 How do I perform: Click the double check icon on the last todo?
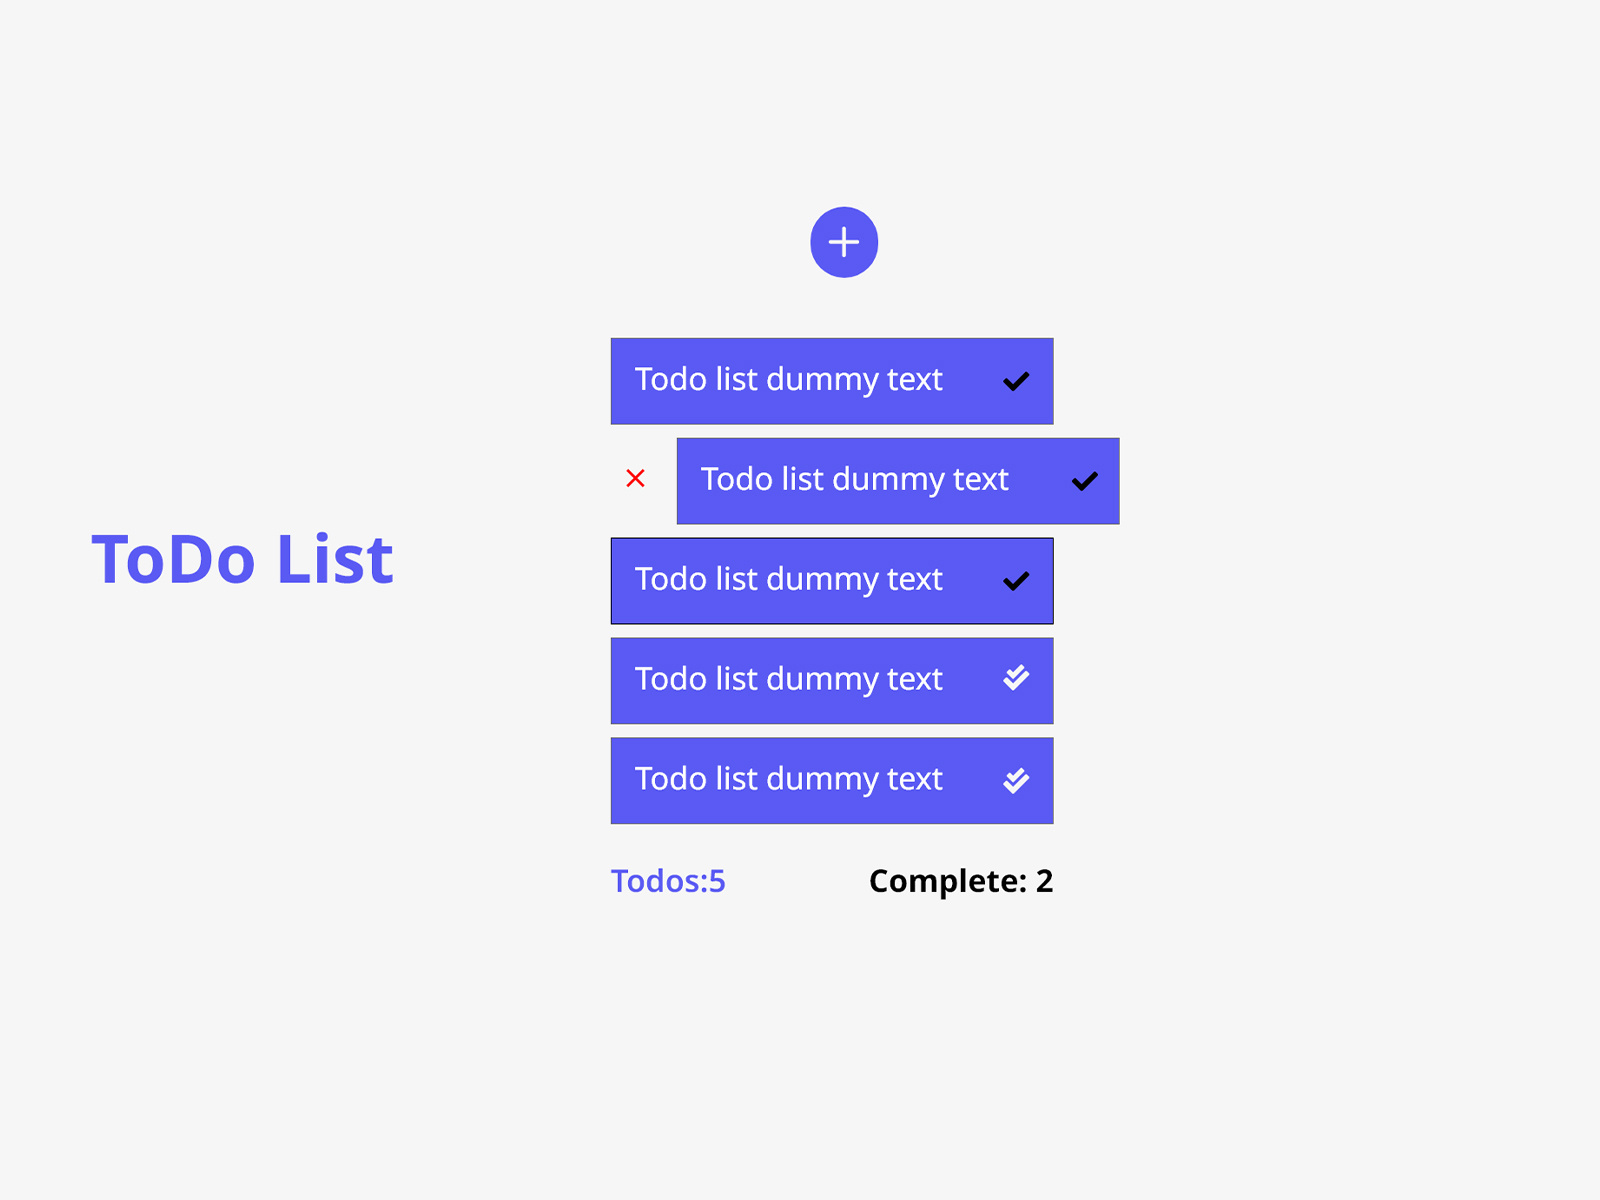[1015, 780]
